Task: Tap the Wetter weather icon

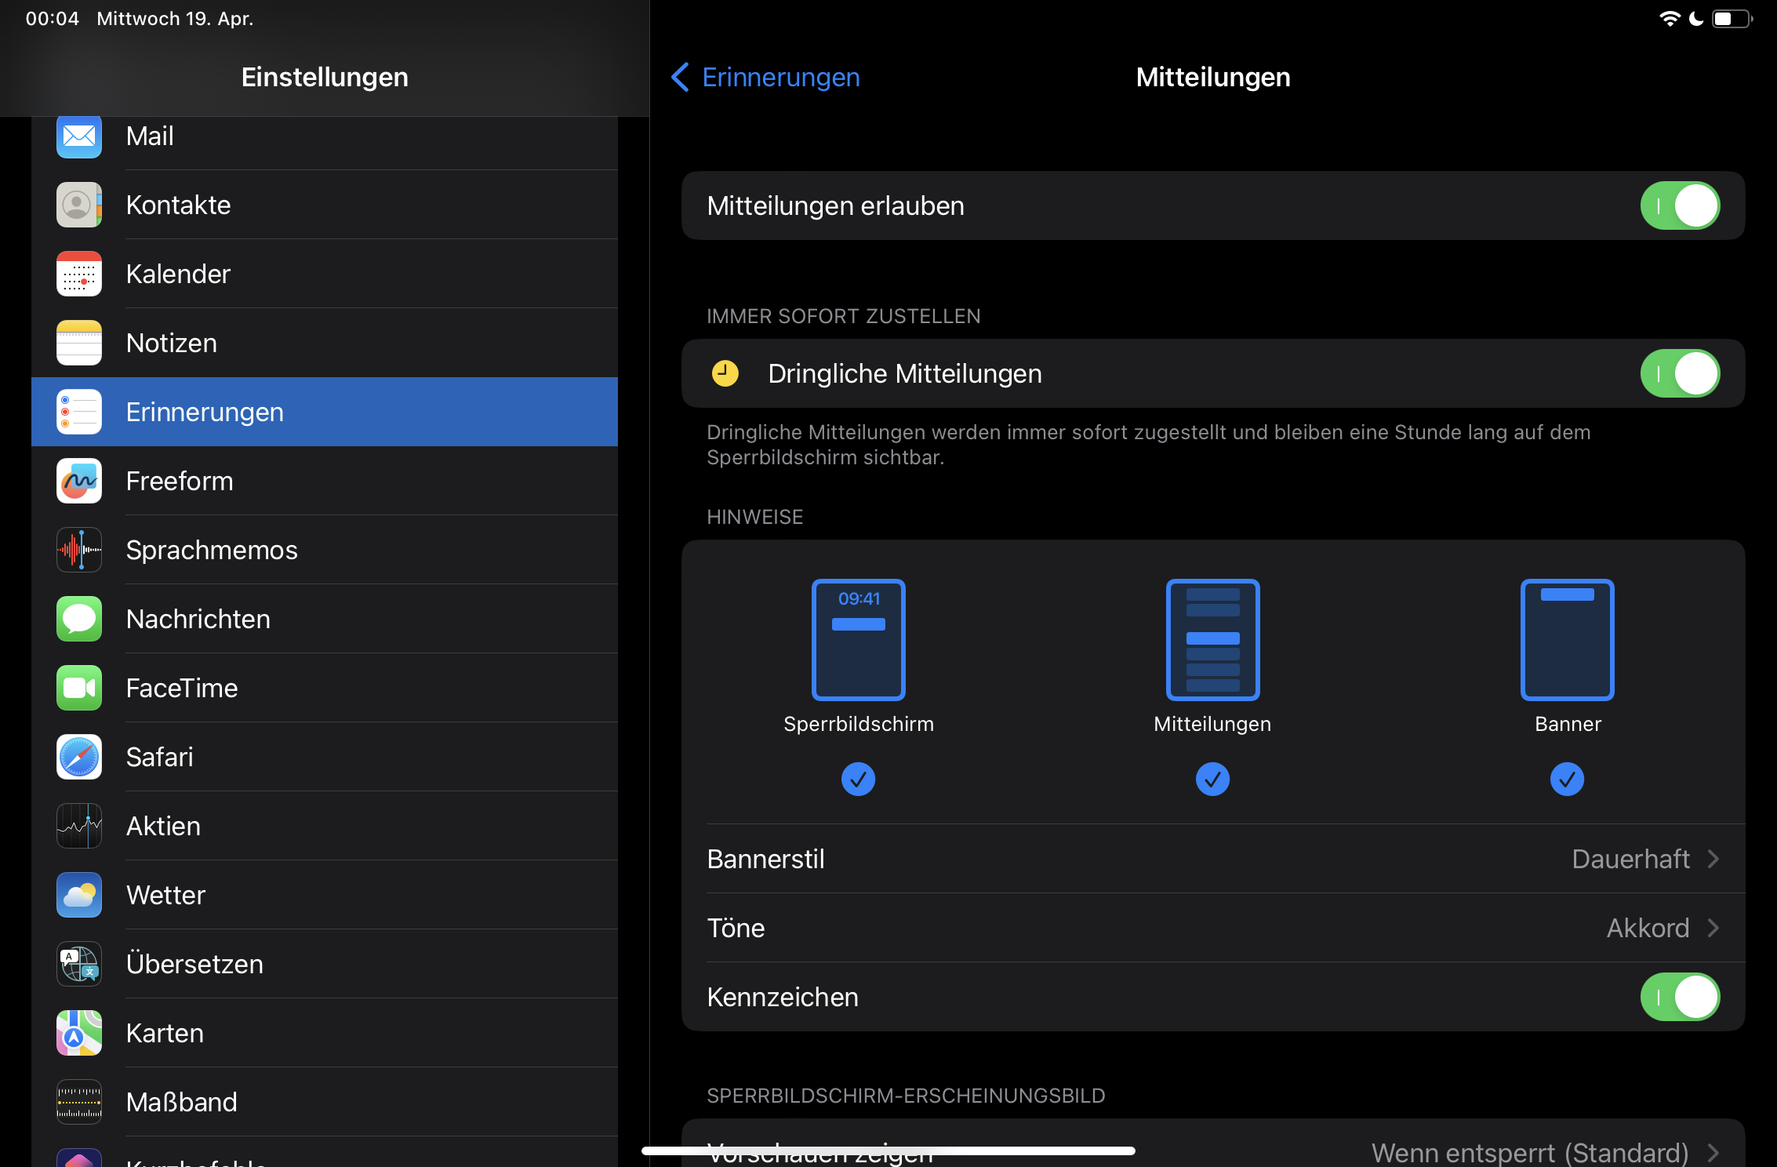Action: coord(79,895)
